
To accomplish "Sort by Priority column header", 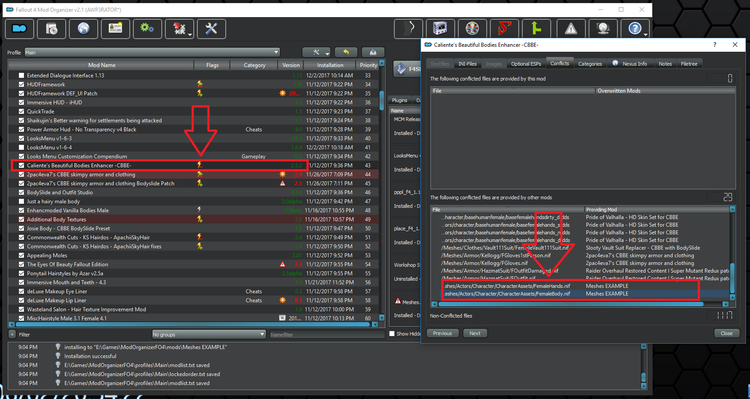I will [368, 65].
